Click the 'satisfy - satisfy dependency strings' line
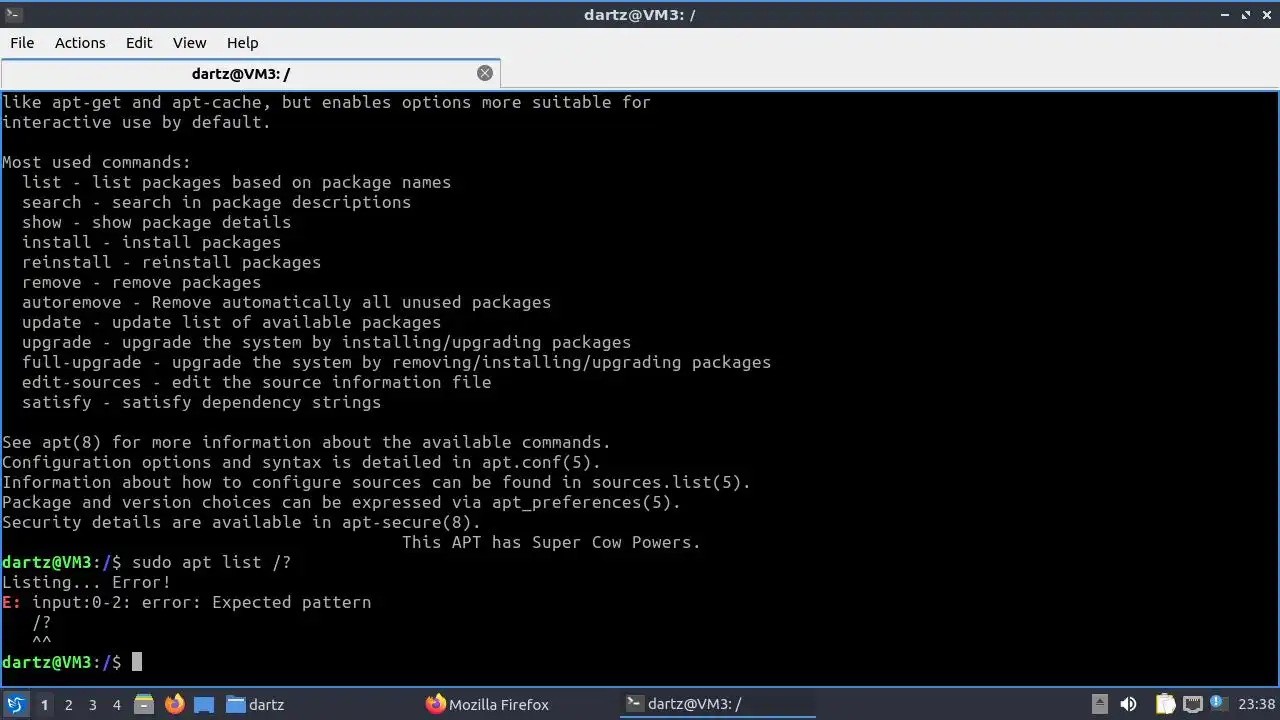The width and height of the screenshot is (1280, 720). click(201, 402)
